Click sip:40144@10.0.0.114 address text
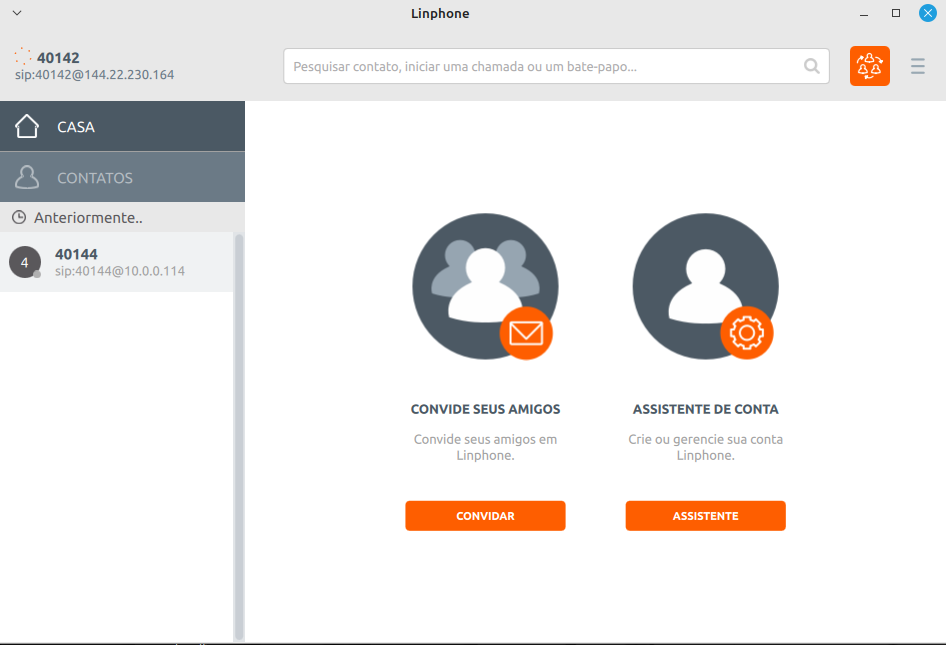The height and width of the screenshot is (645, 946). [120, 271]
